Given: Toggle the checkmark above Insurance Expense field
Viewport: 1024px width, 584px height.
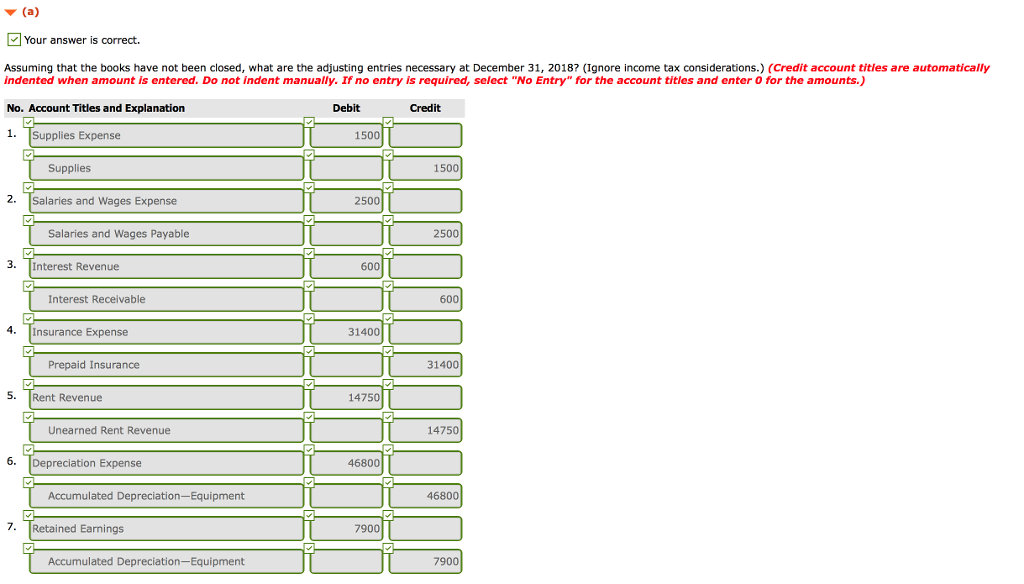Looking at the screenshot, I should pos(27,318).
